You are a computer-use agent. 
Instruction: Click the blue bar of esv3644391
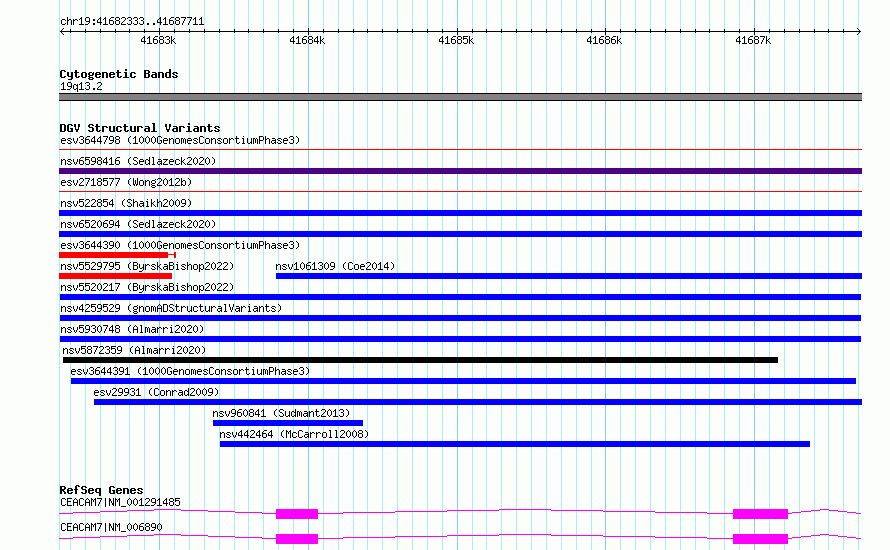pyautogui.click(x=463, y=381)
